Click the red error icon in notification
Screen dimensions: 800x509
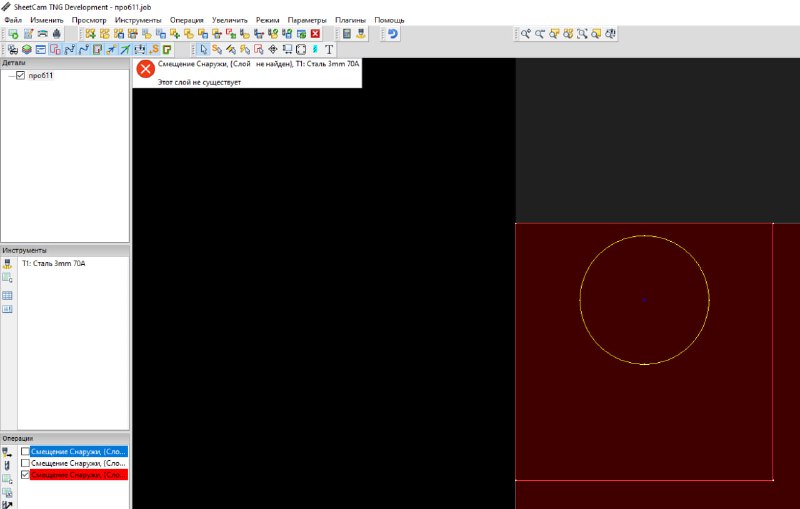tap(146, 69)
